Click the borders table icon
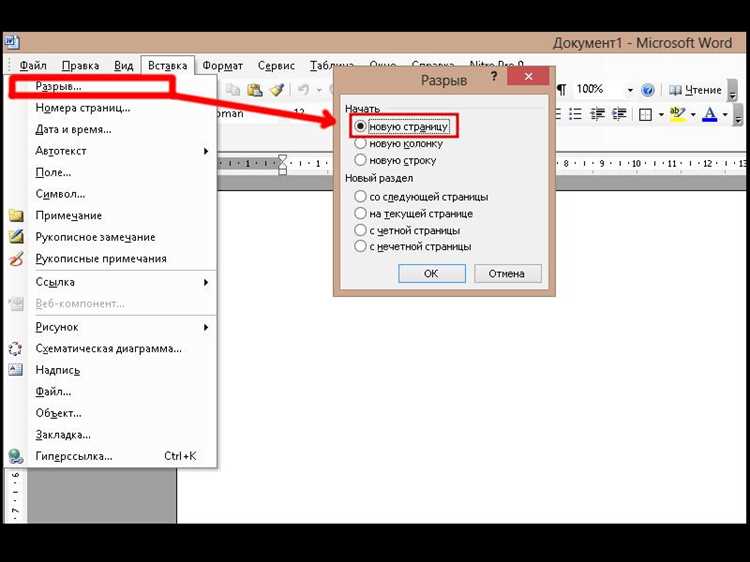Image resolution: width=750 pixels, height=562 pixels. (x=645, y=114)
